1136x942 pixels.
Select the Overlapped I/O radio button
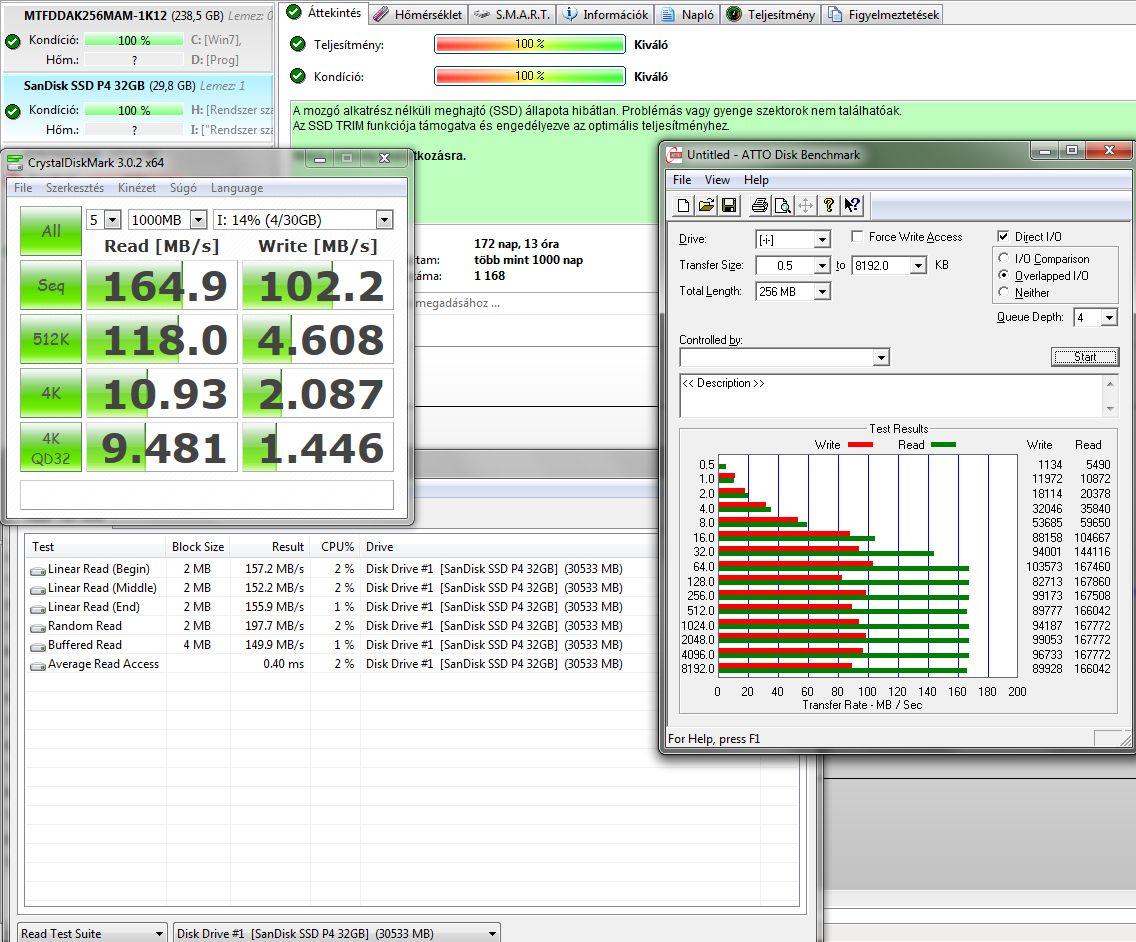pos(1003,275)
